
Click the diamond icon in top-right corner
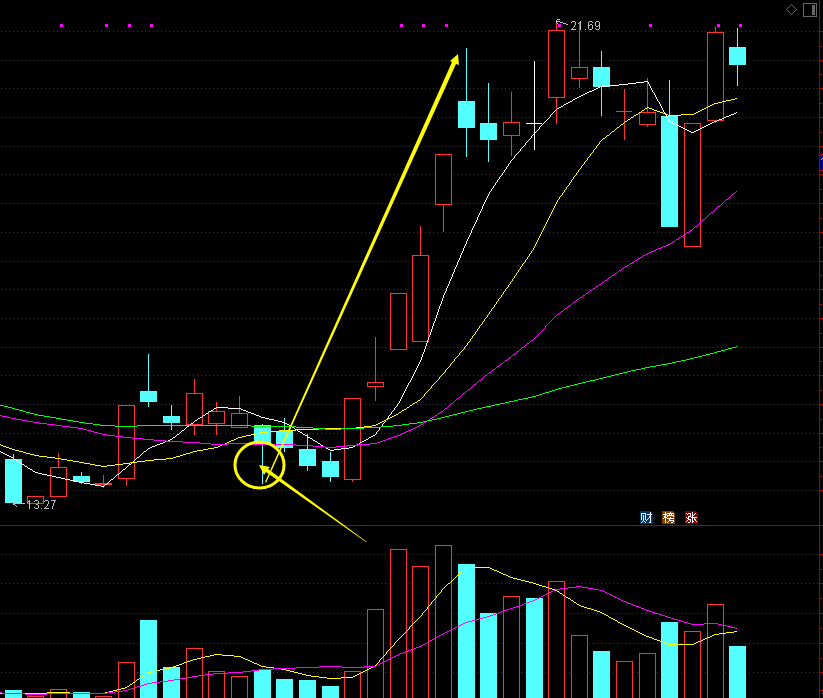click(791, 9)
